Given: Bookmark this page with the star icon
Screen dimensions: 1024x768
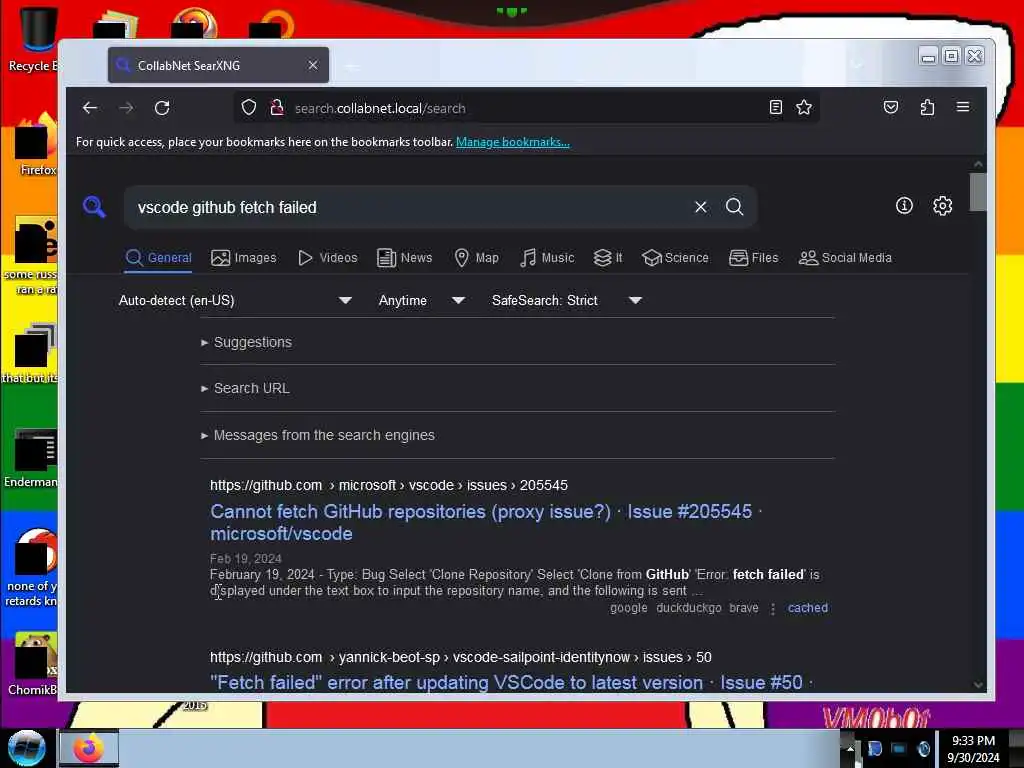Looking at the screenshot, I should tap(804, 108).
